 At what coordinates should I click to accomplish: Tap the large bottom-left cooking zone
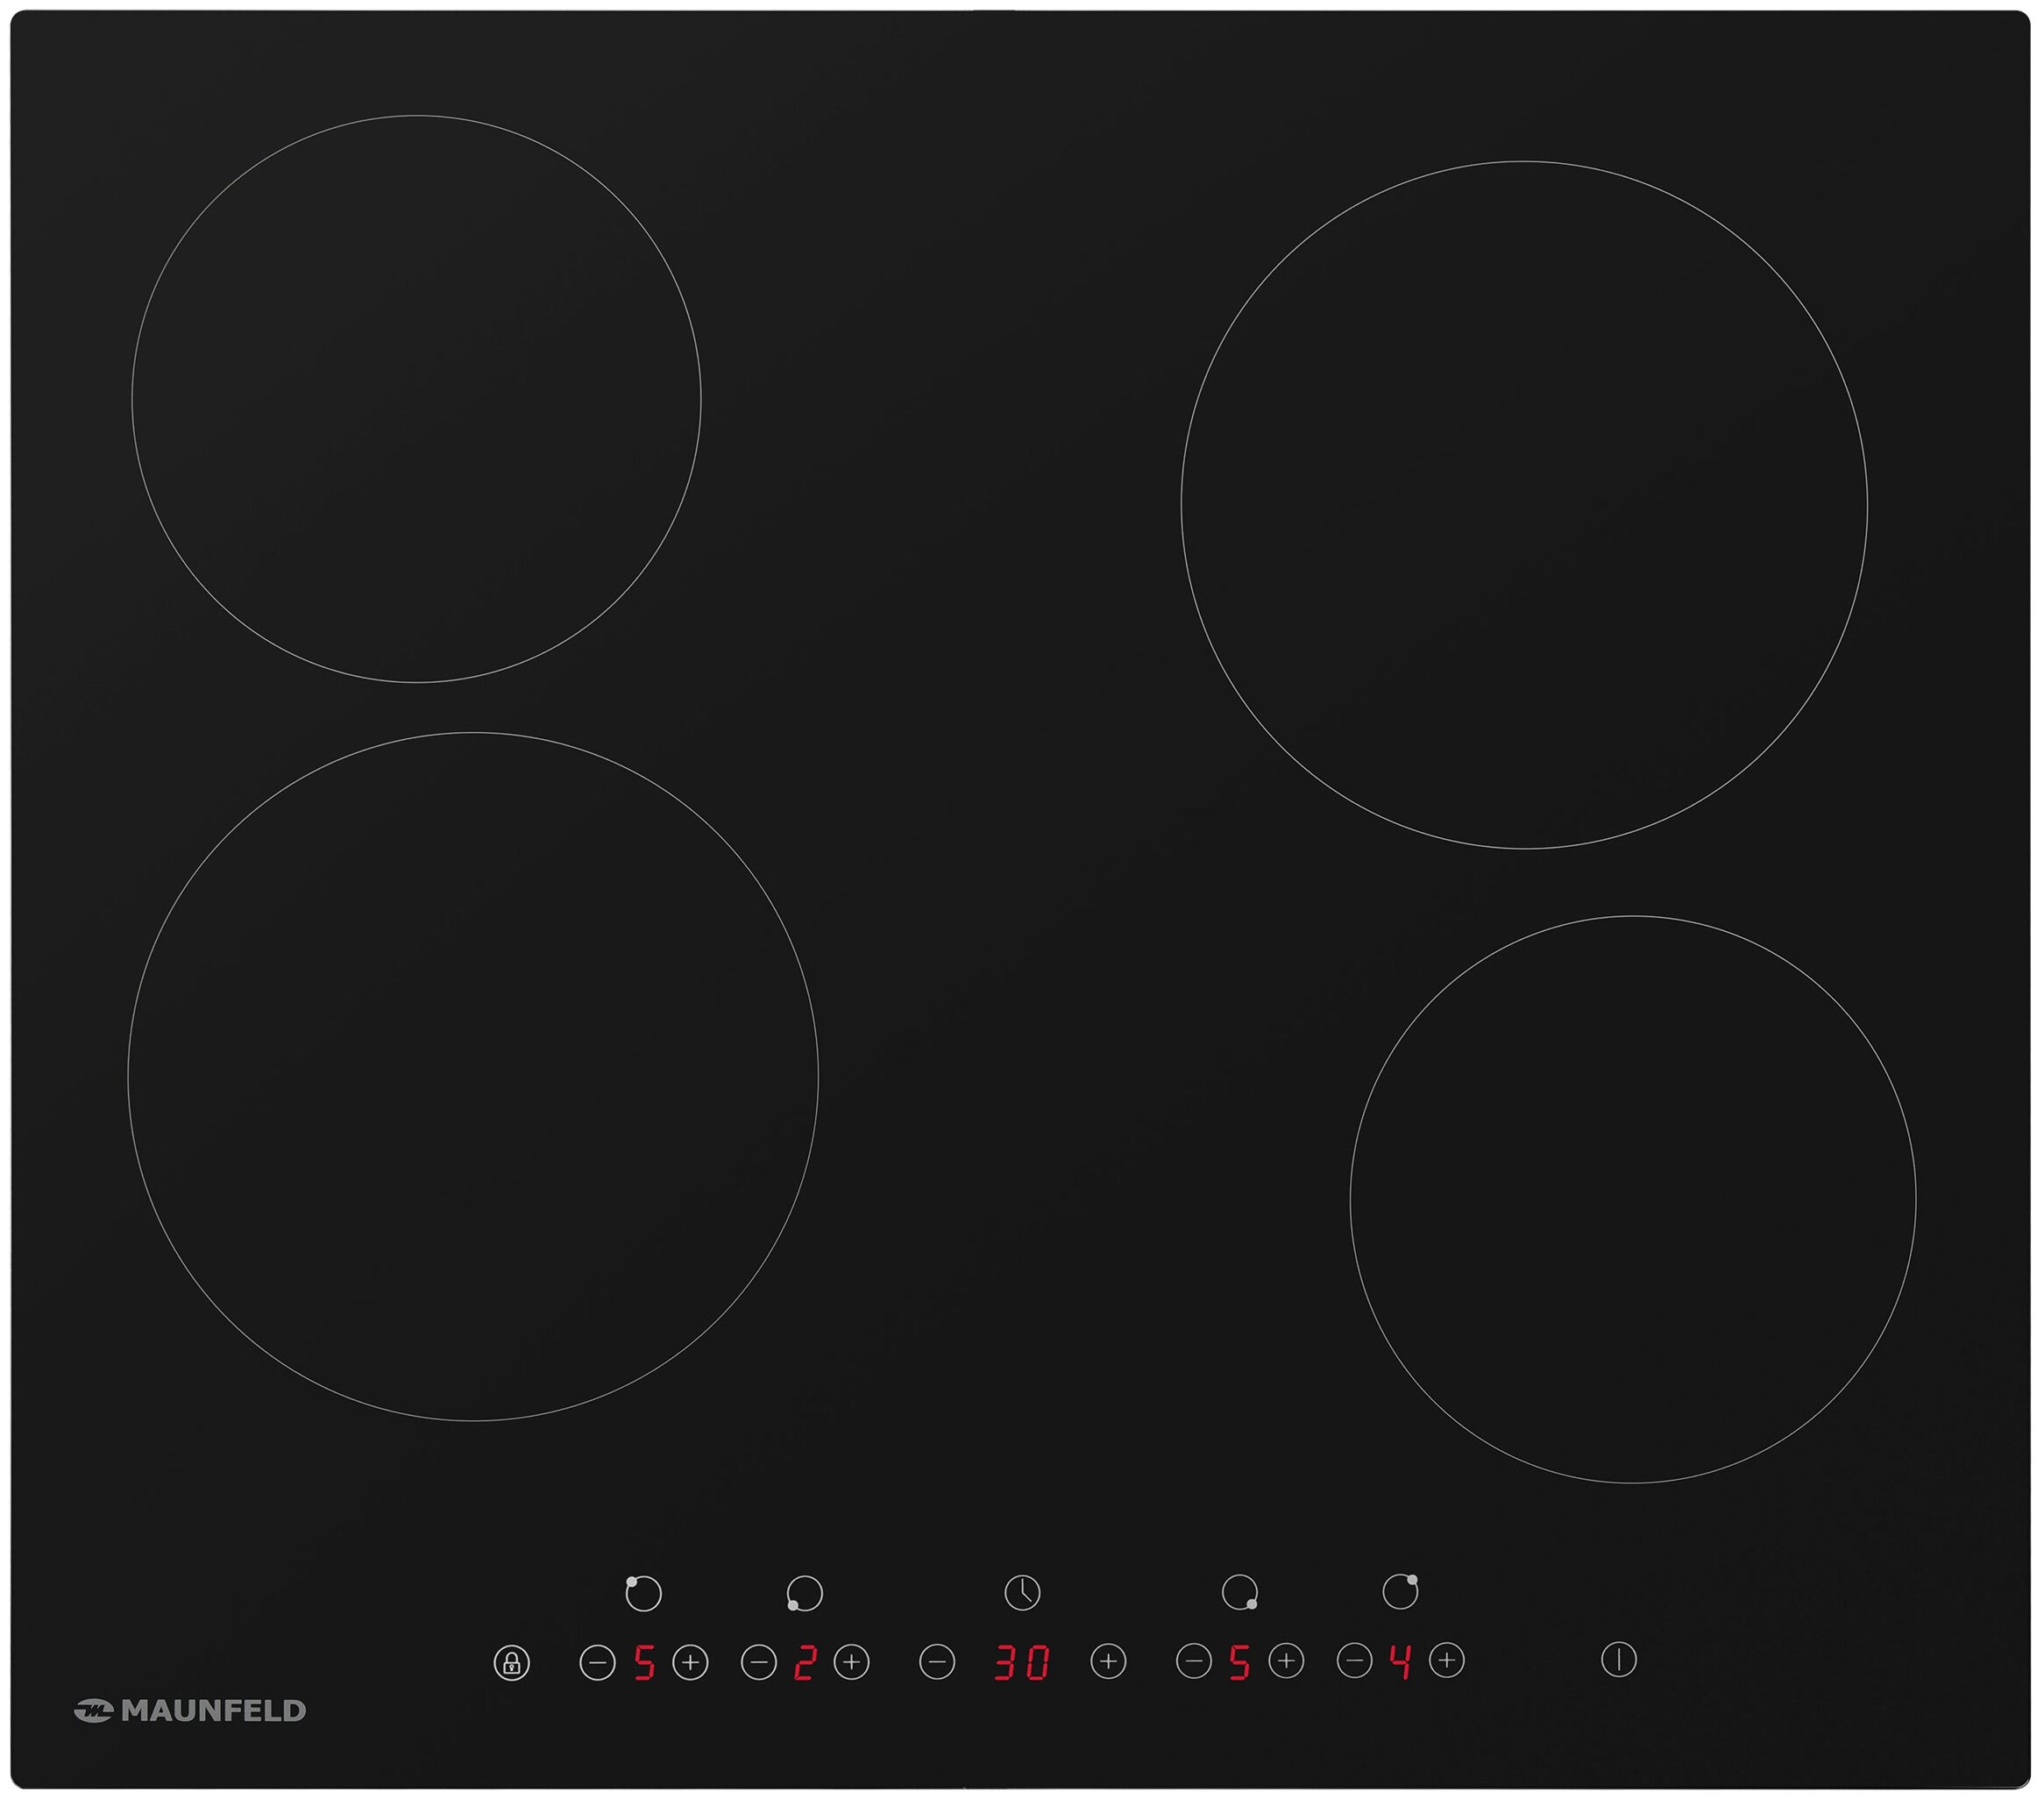[473, 1077]
